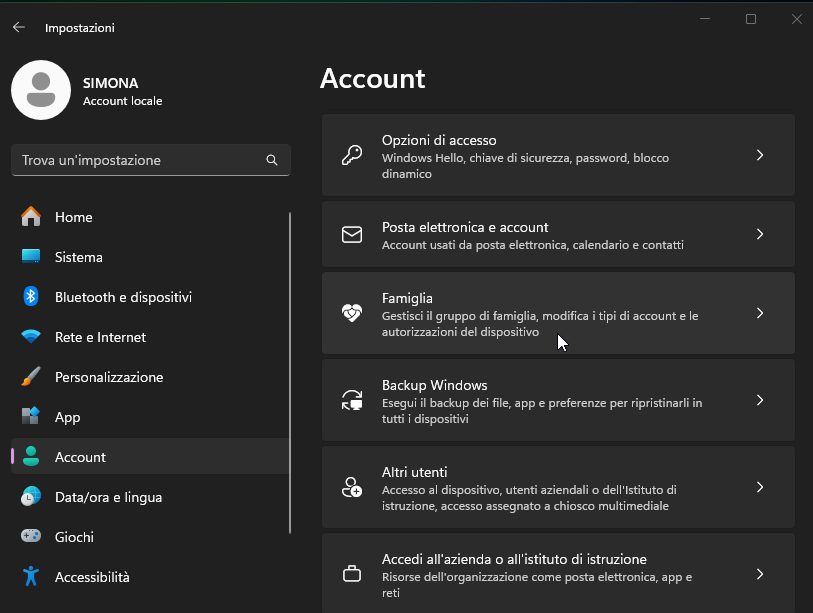Viewport: 813px width, 613px height.
Task: Open Altri utenti title
Action: click(414, 472)
